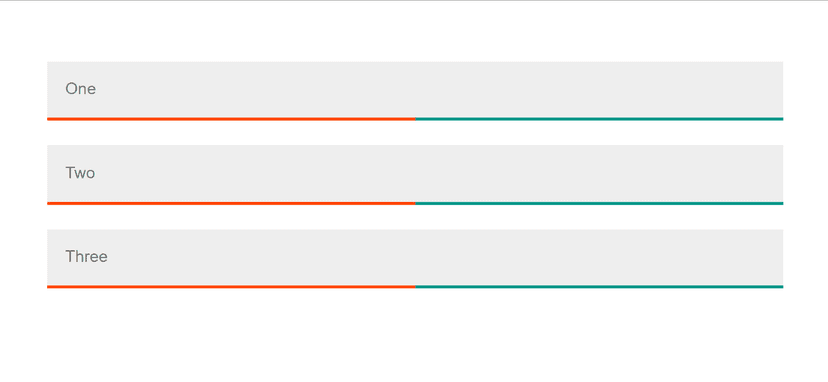
Task: Click the teal underline beneath field One
Action: tap(599, 119)
